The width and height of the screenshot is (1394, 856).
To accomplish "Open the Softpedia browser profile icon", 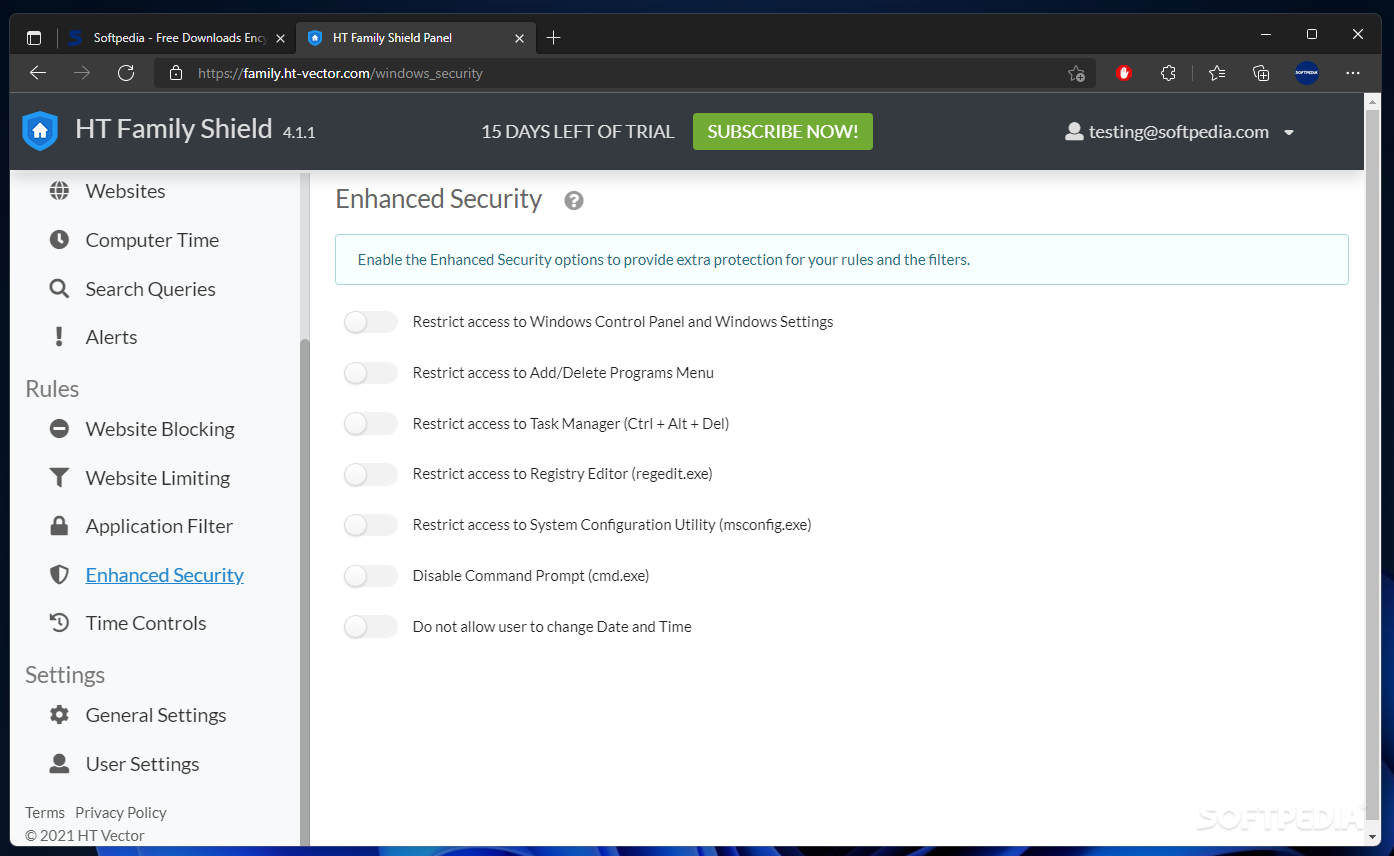I will click(x=1307, y=73).
